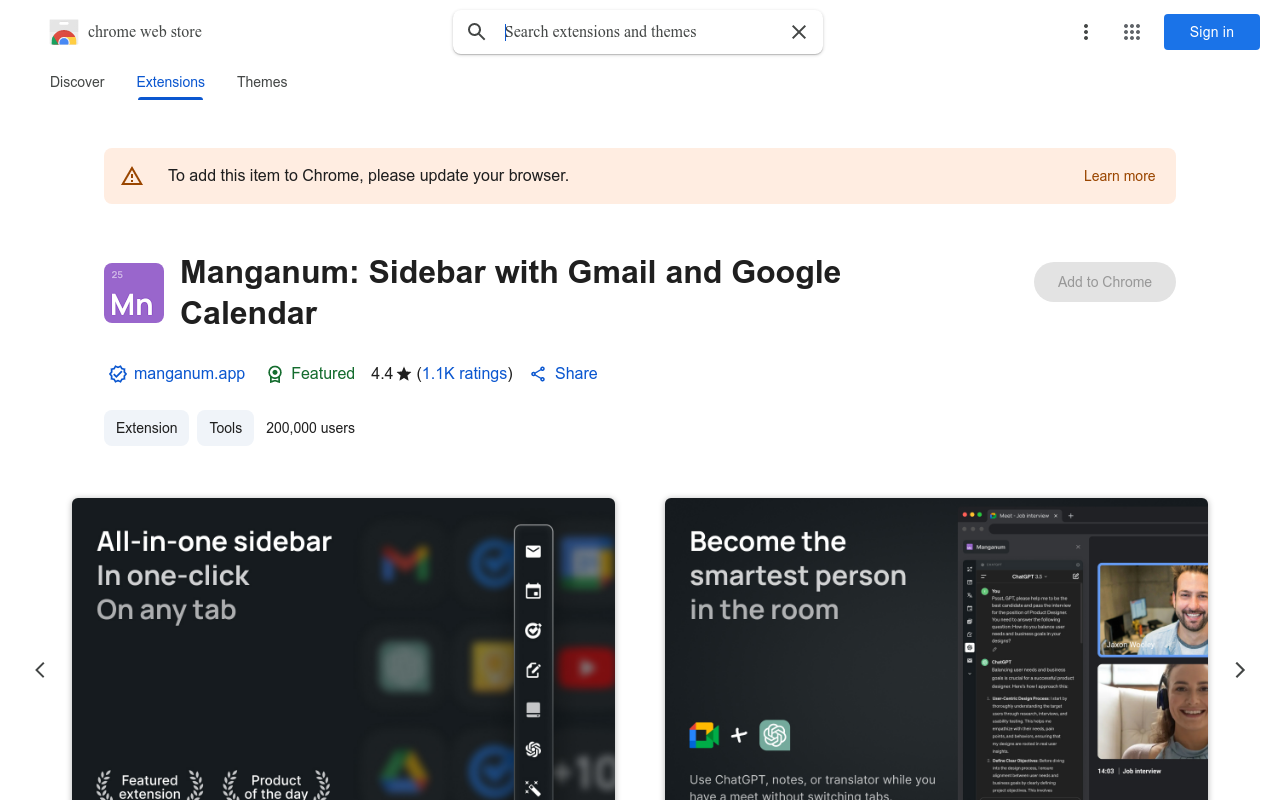The height and width of the screenshot is (800, 1280).
Task: Click the Share link text
Action: [576, 374]
